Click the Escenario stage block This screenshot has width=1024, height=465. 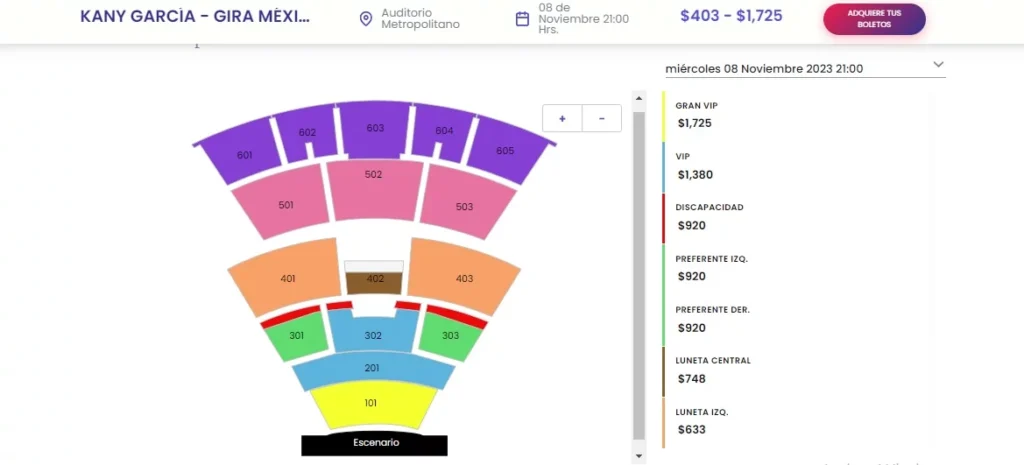tap(375, 443)
